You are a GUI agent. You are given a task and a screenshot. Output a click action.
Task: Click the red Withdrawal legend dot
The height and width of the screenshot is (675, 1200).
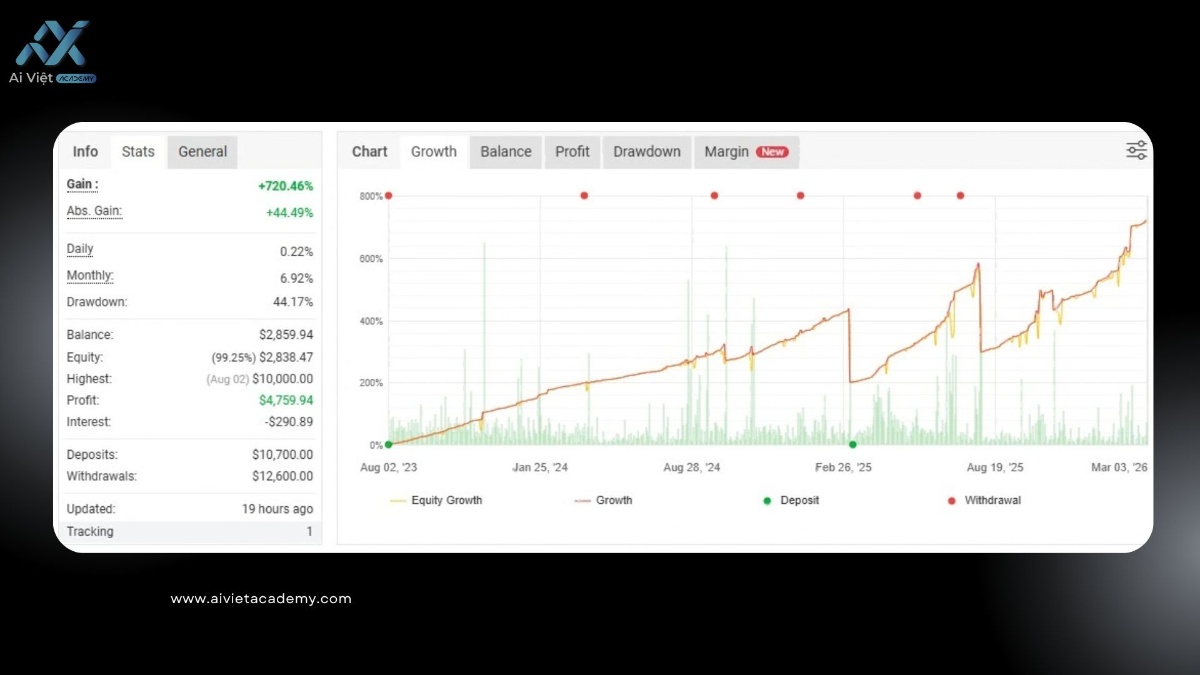(x=950, y=500)
